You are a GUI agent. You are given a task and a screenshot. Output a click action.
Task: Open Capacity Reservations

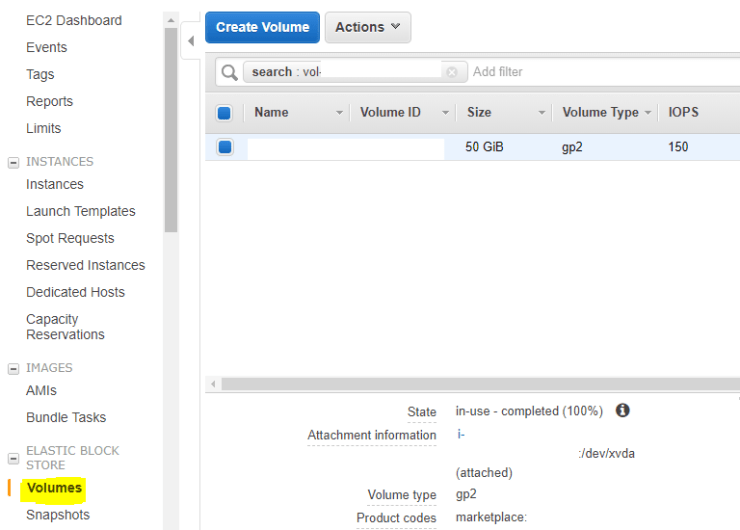[65, 327]
